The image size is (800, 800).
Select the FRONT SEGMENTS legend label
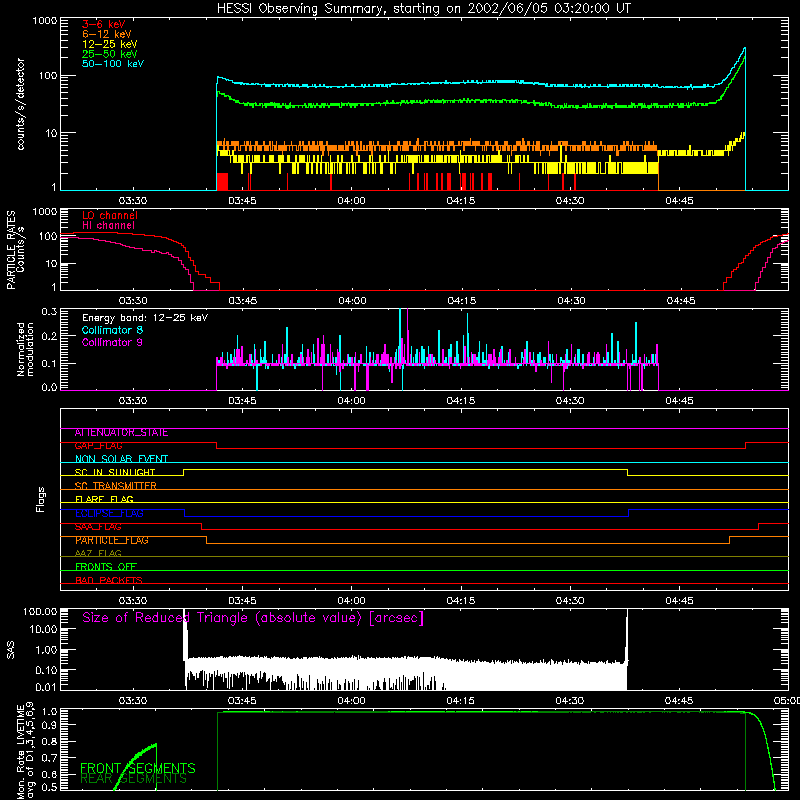[138, 768]
